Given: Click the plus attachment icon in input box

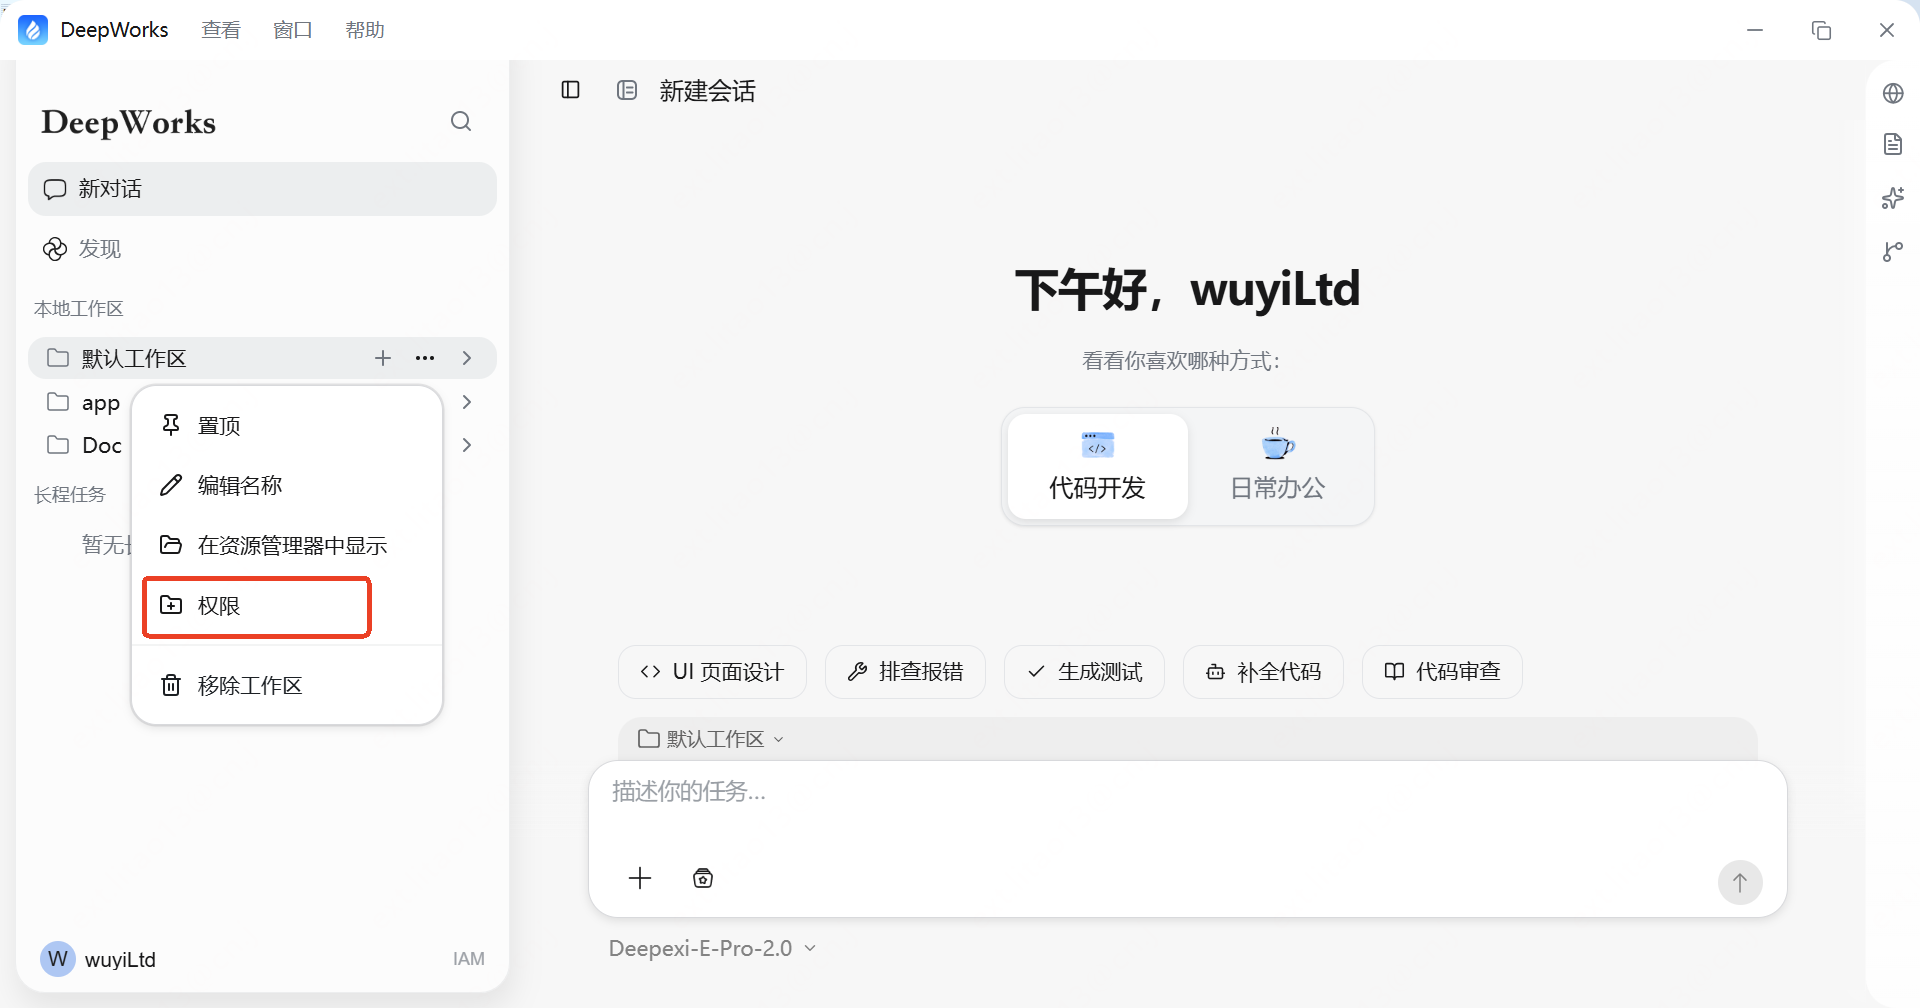Looking at the screenshot, I should pyautogui.click(x=640, y=878).
